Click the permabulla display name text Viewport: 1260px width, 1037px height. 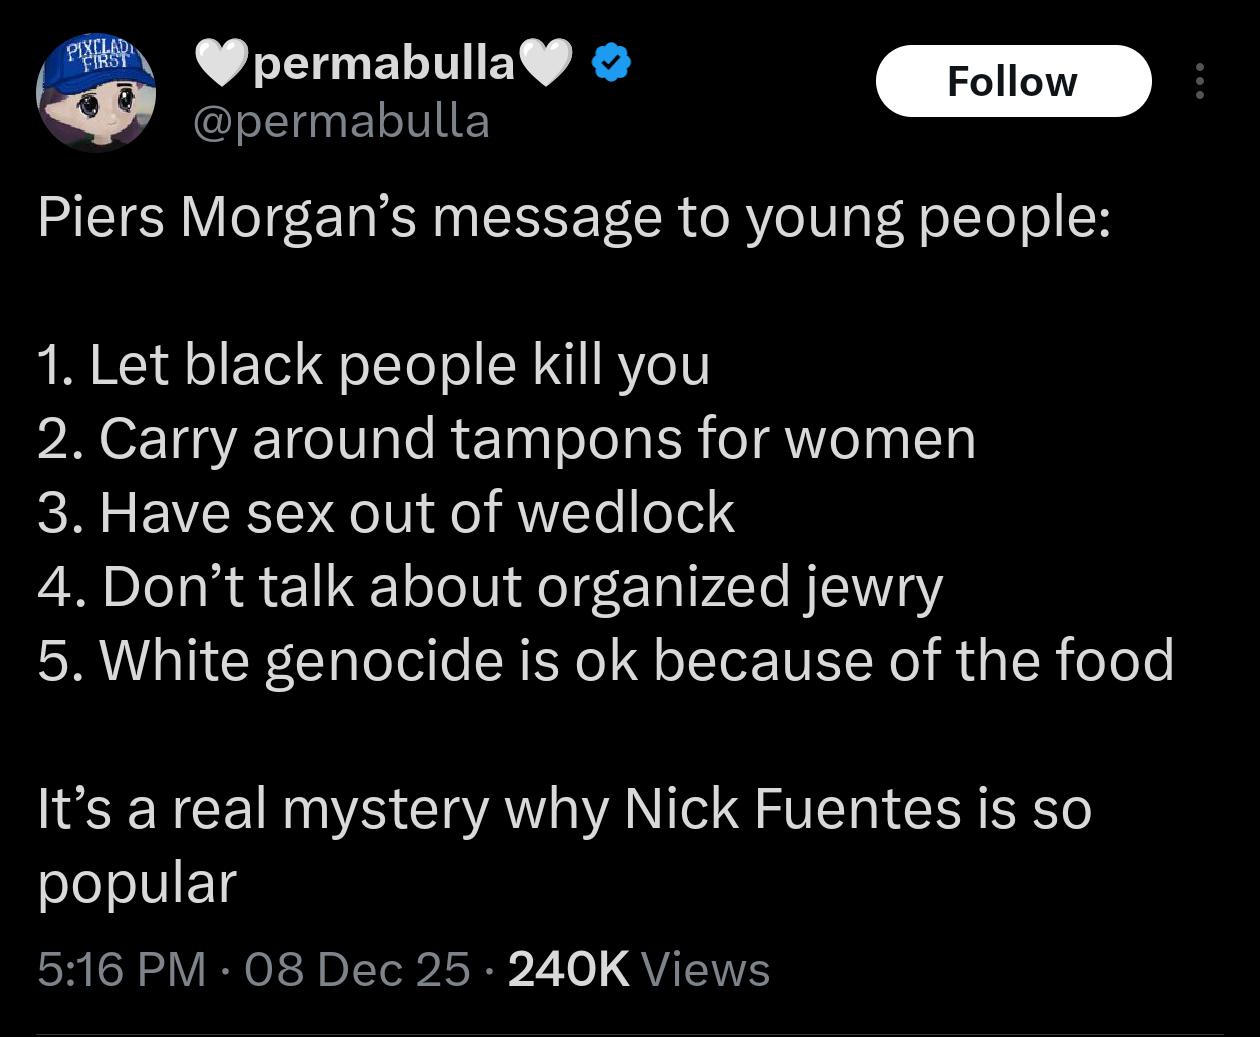pos(384,64)
